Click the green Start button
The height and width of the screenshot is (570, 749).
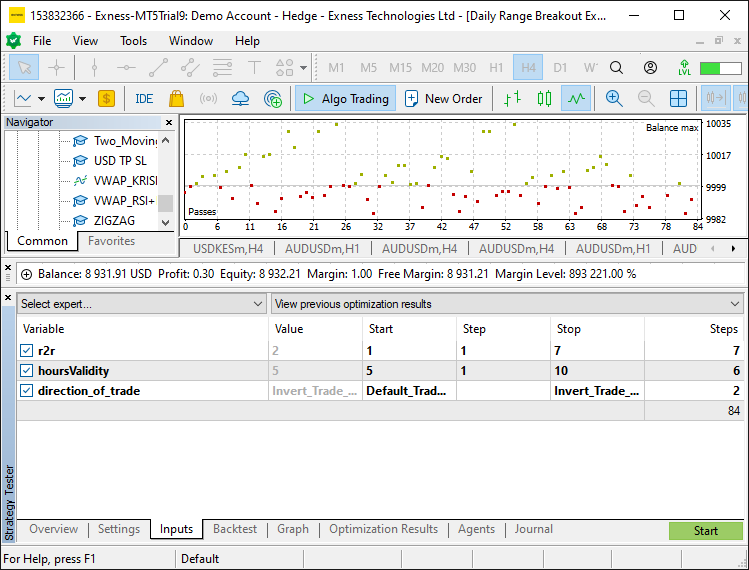point(706,531)
